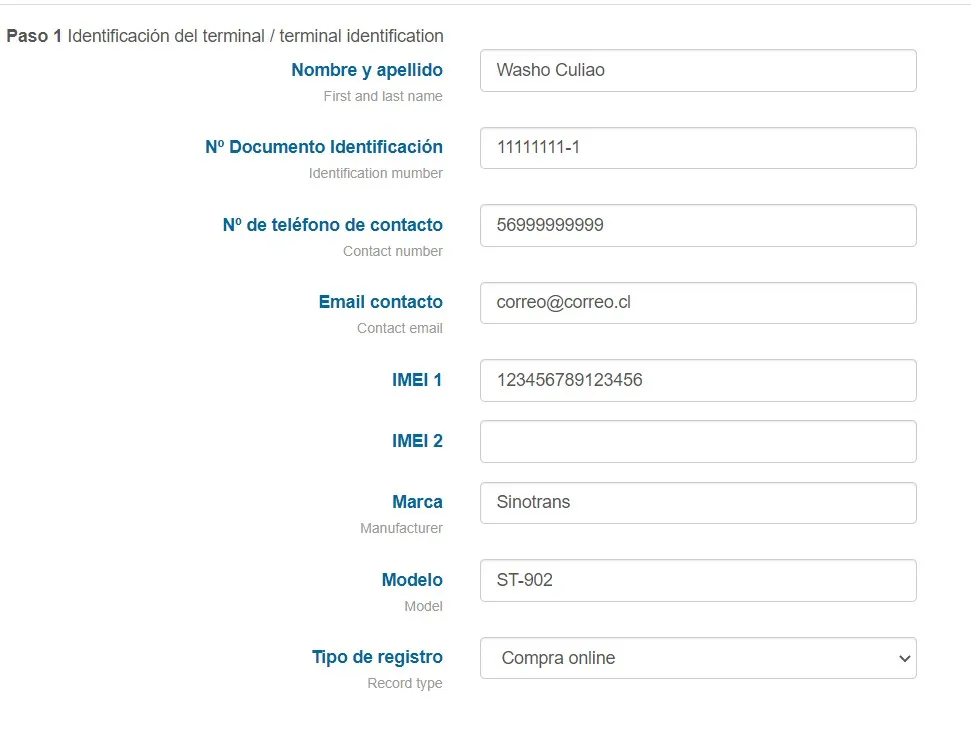
Task: Click the "Paso 1" step heading
Action: tap(34, 36)
